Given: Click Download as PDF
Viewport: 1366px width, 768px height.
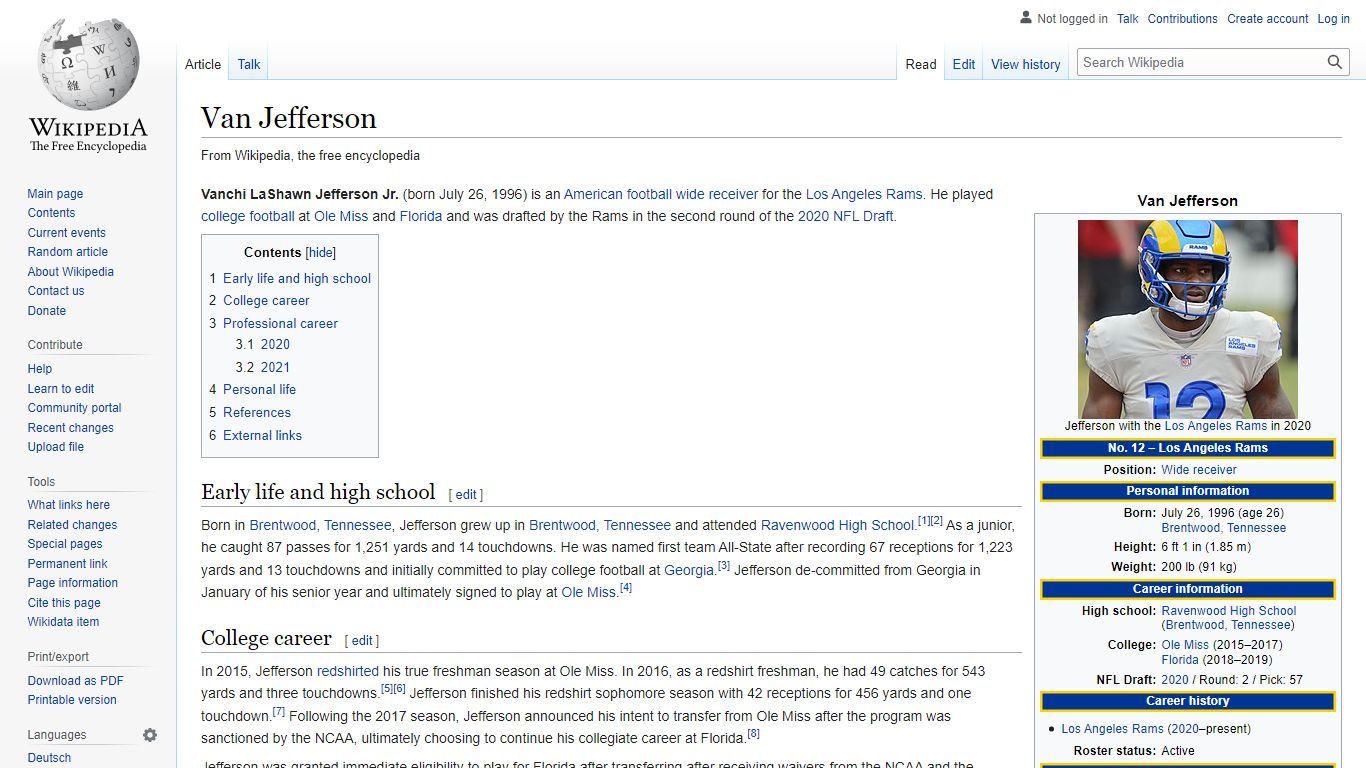Looking at the screenshot, I should pos(75,681).
